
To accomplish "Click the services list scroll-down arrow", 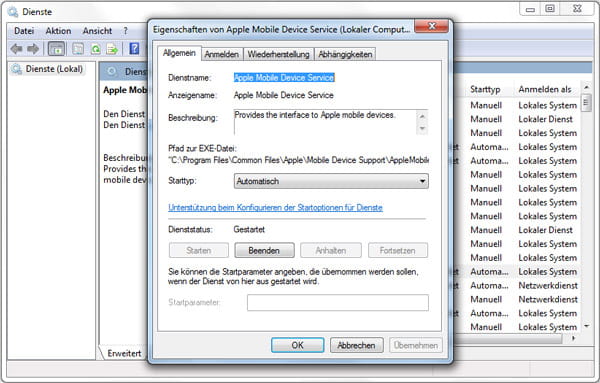I will 586,326.
